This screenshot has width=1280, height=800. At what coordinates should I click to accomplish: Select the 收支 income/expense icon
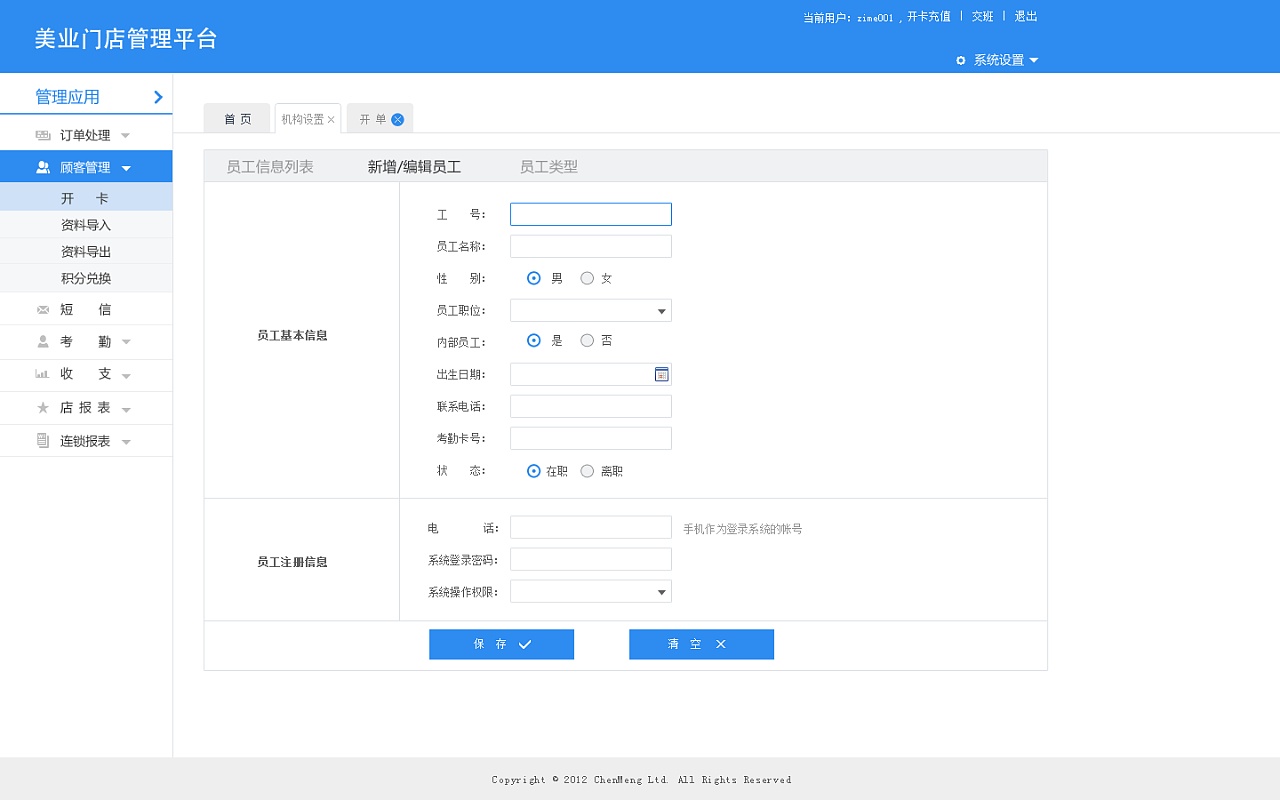coord(41,375)
